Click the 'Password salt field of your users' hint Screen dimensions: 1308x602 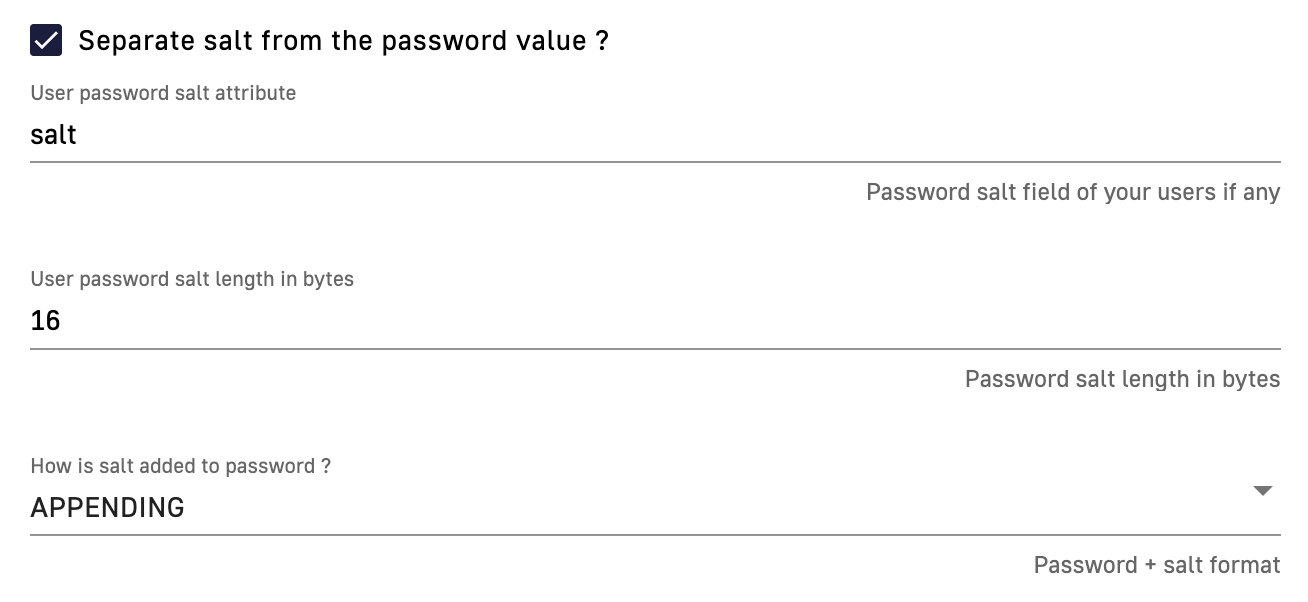pyautogui.click(x=1072, y=192)
